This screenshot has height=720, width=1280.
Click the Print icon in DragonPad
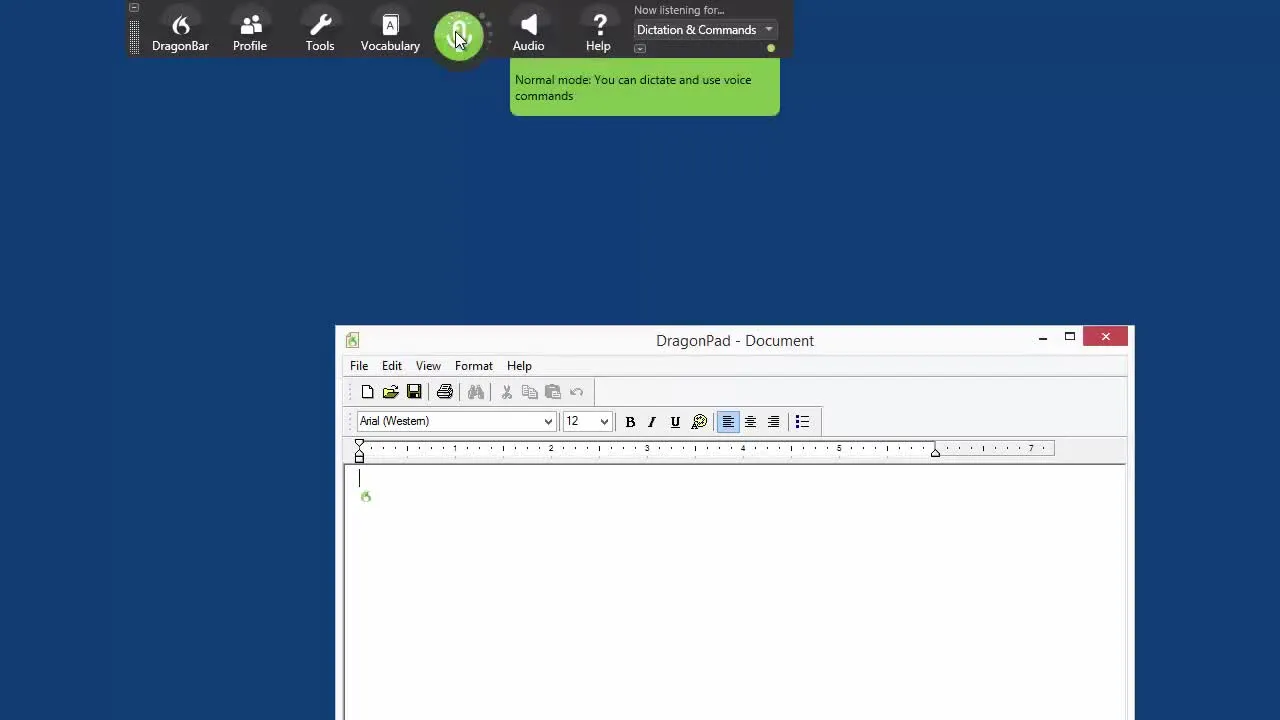445,392
